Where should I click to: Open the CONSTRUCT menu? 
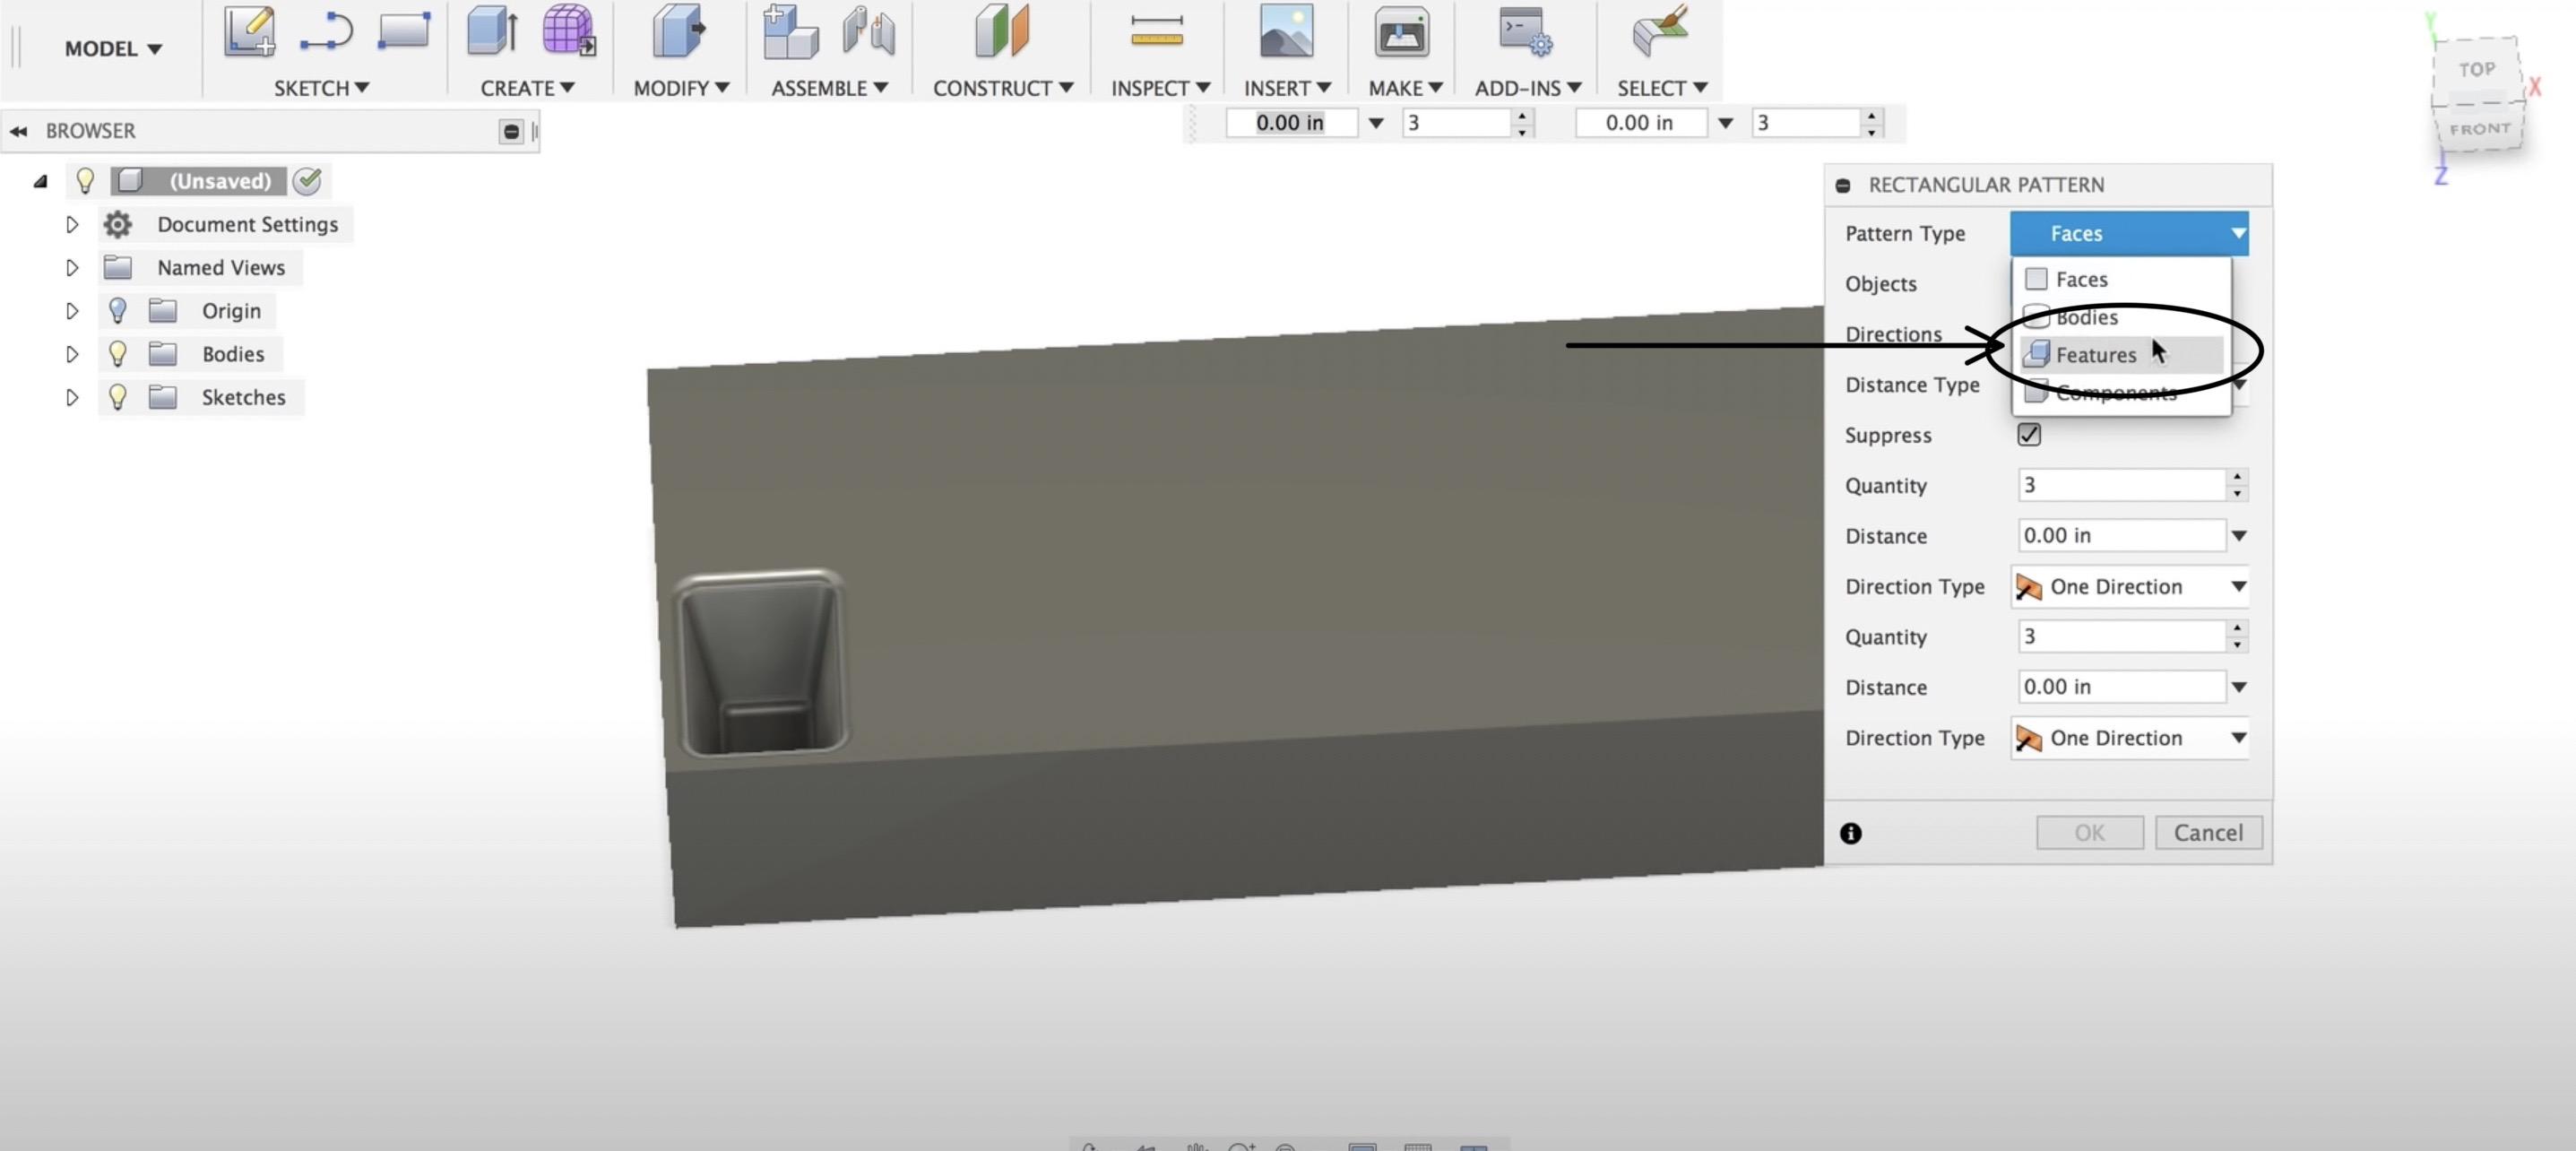point(1003,88)
